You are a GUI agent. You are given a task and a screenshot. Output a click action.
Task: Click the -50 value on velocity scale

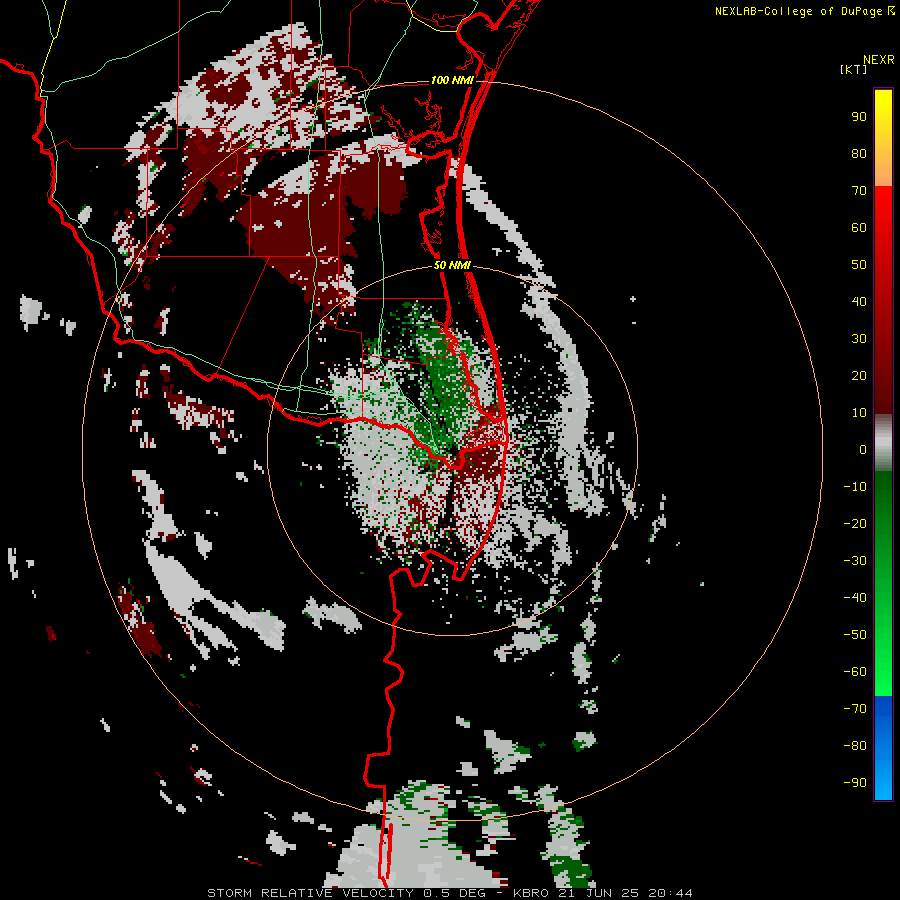click(x=855, y=635)
